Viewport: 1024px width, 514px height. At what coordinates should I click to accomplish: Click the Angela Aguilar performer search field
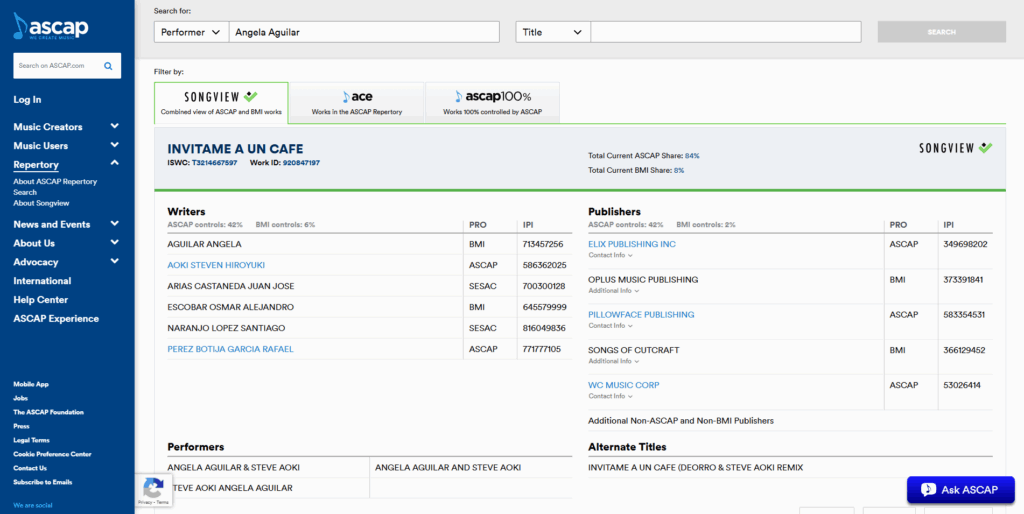pyautogui.click(x=363, y=32)
